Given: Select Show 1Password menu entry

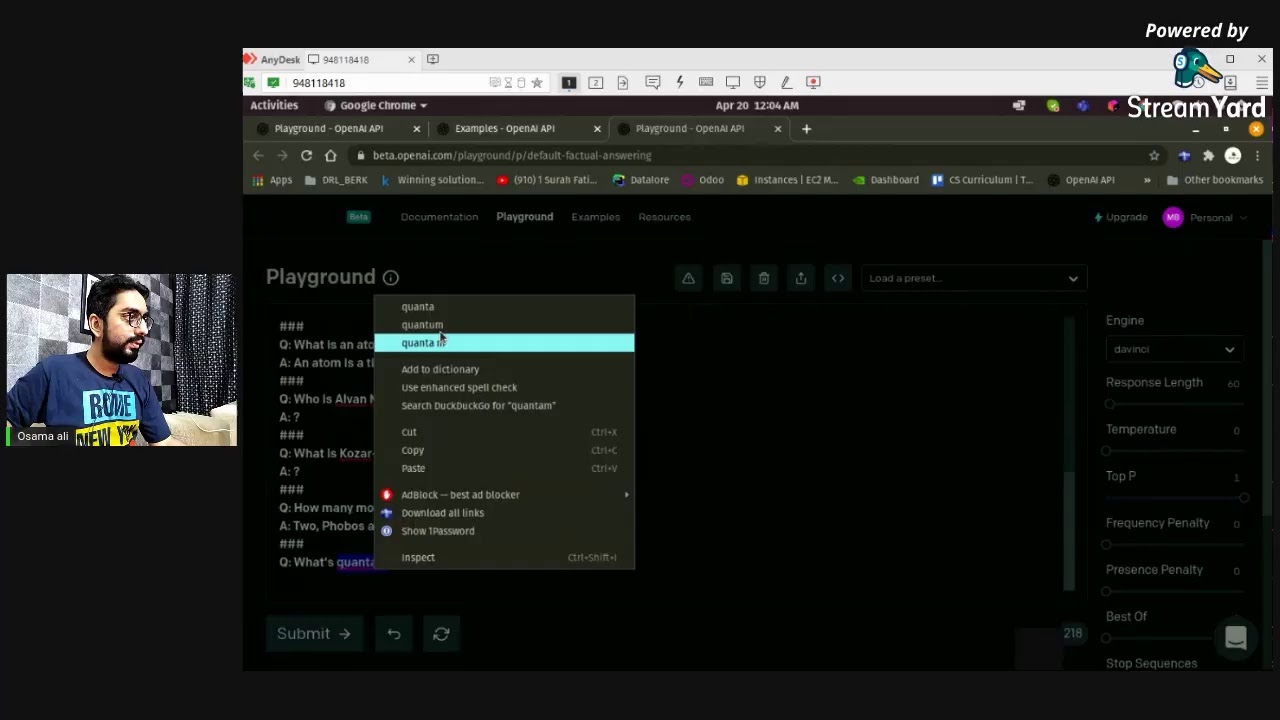Looking at the screenshot, I should [x=504, y=530].
